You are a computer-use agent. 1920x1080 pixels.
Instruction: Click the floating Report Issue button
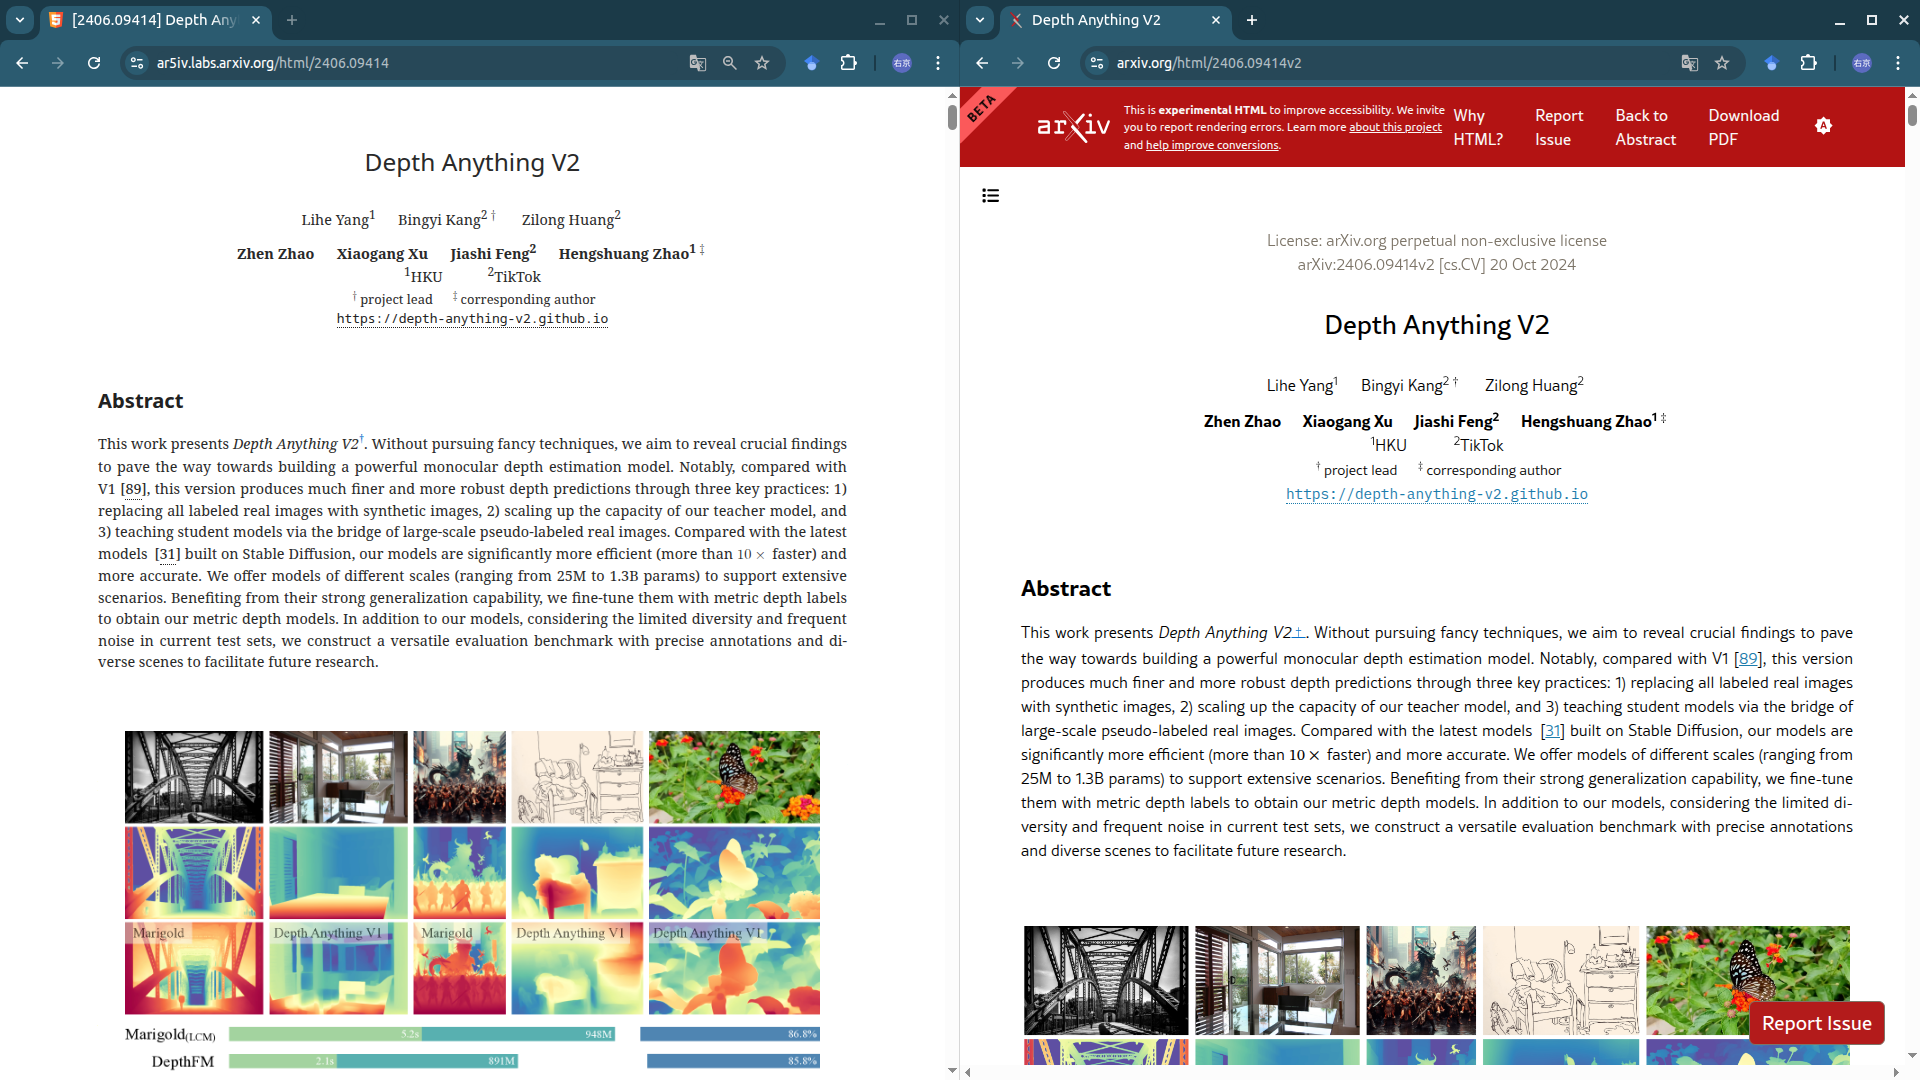coord(1816,1023)
